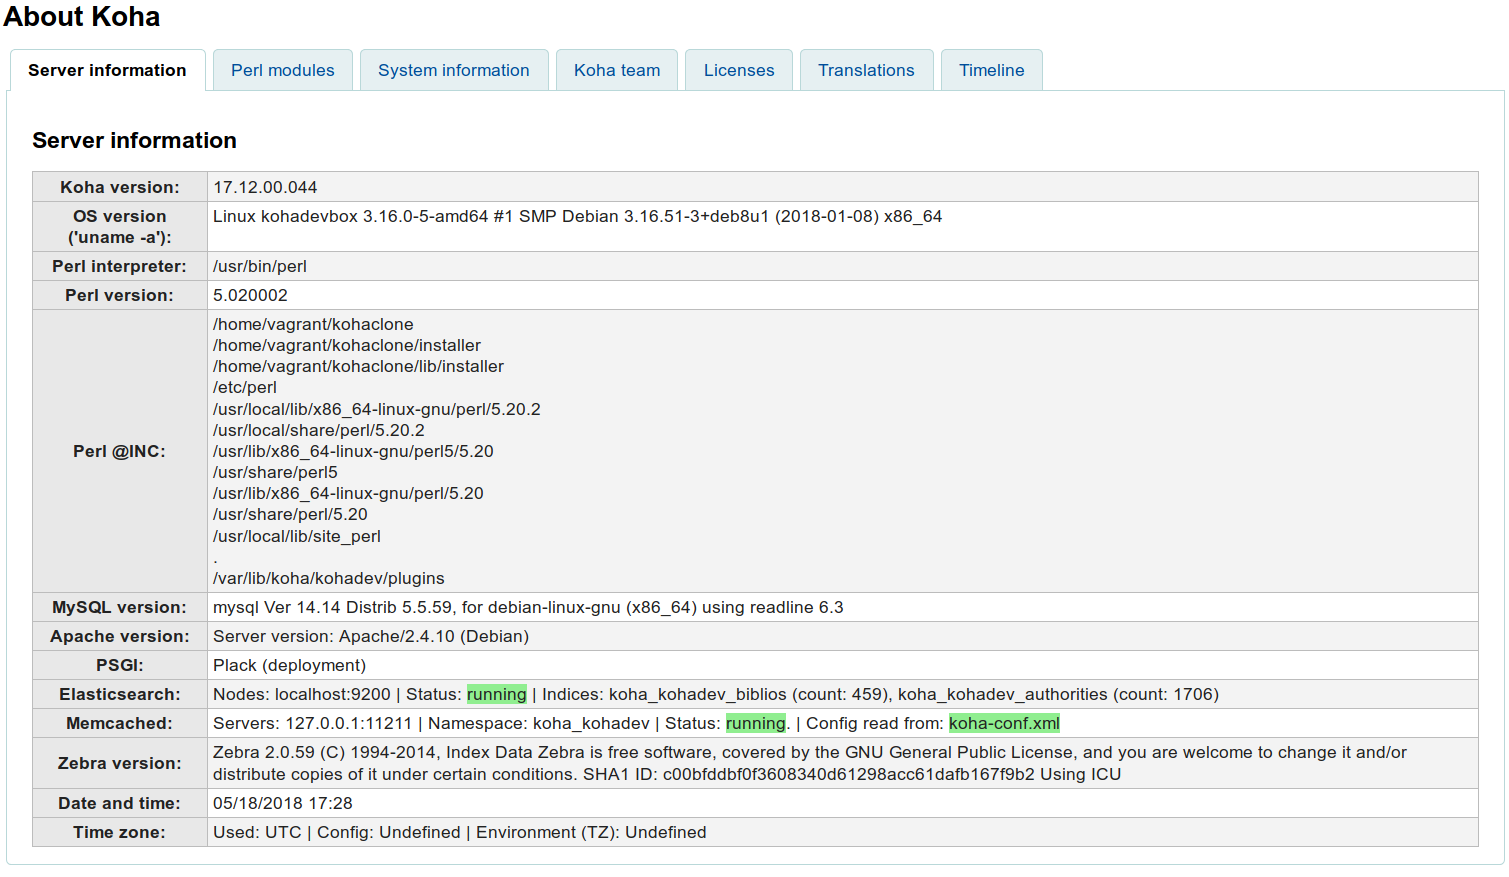
Task: Click the koha_kohadev_biblios index count text
Action: (748, 694)
